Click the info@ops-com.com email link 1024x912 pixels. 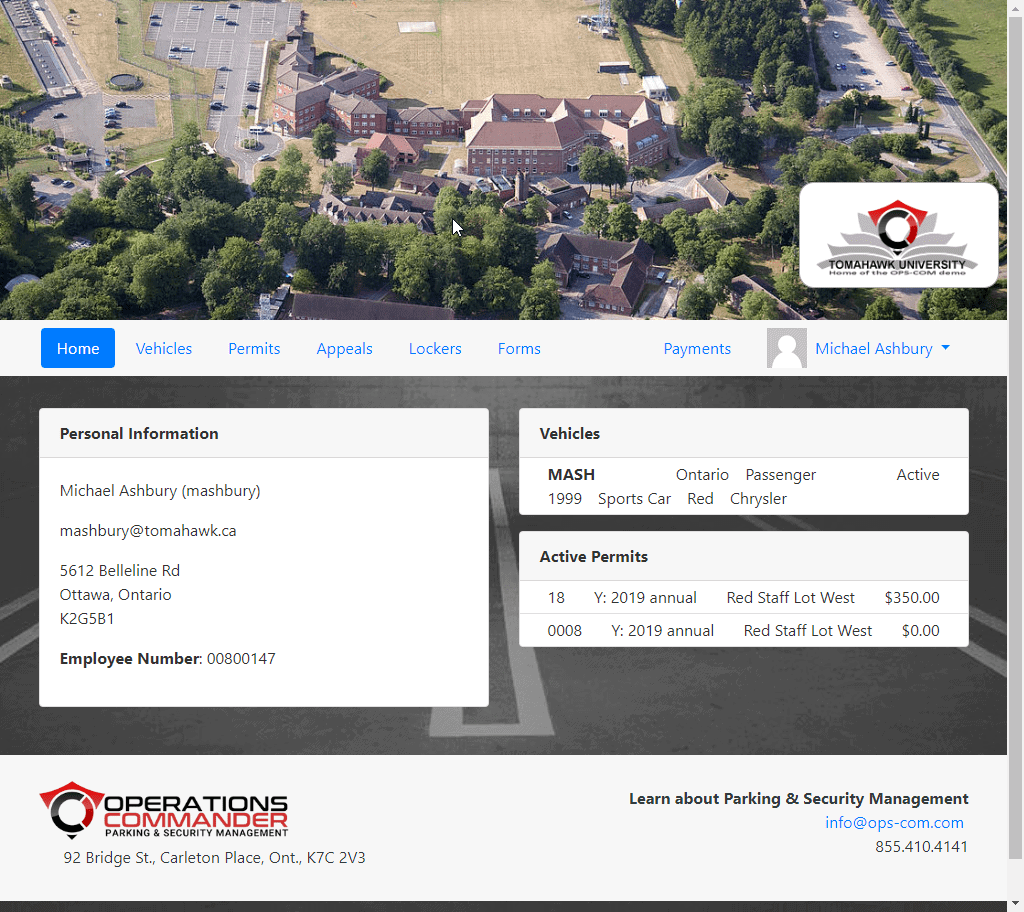click(894, 822)
